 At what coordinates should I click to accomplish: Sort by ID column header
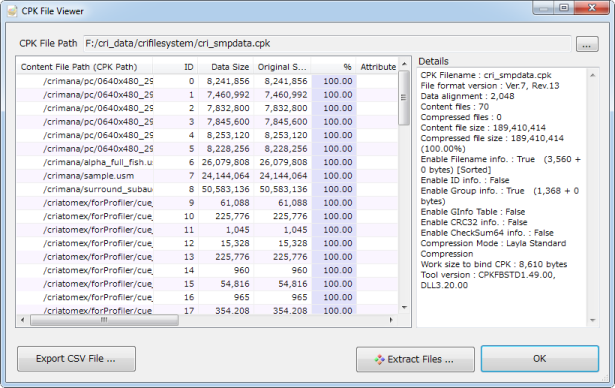(x=175, y=67)
